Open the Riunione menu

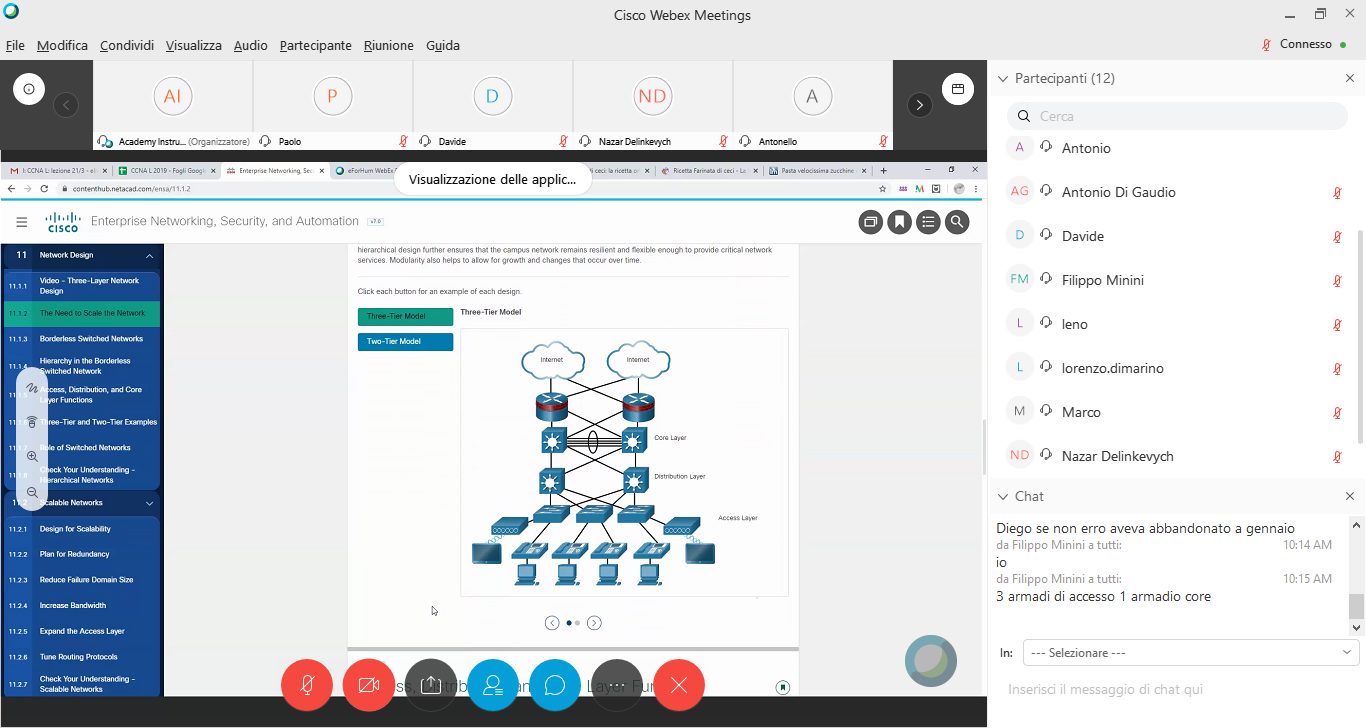tap(389, 45)
